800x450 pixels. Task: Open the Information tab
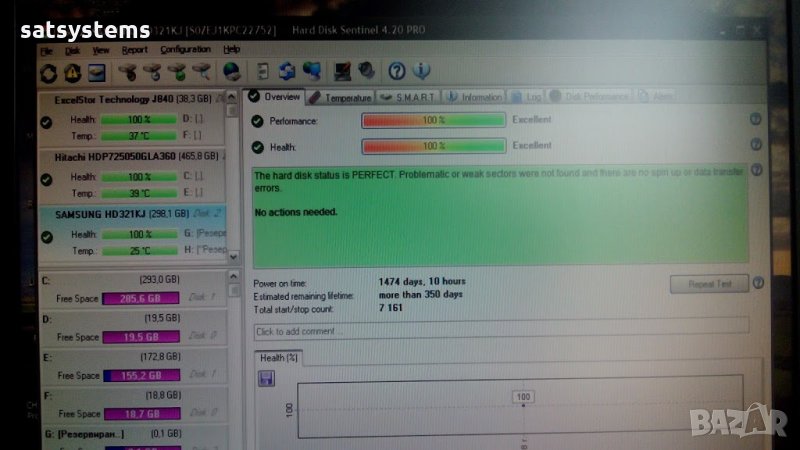(x=475, y=97)
